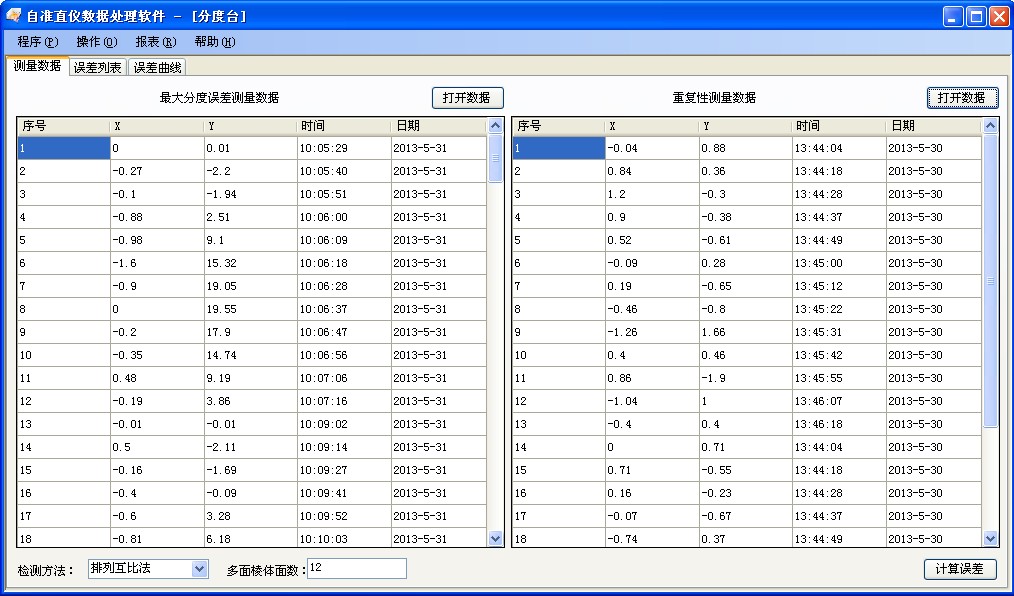The width and height of the screenshot is (1014, 596).
Task: Switch to the 误差列表 tab
Action: tap(99, 66)
